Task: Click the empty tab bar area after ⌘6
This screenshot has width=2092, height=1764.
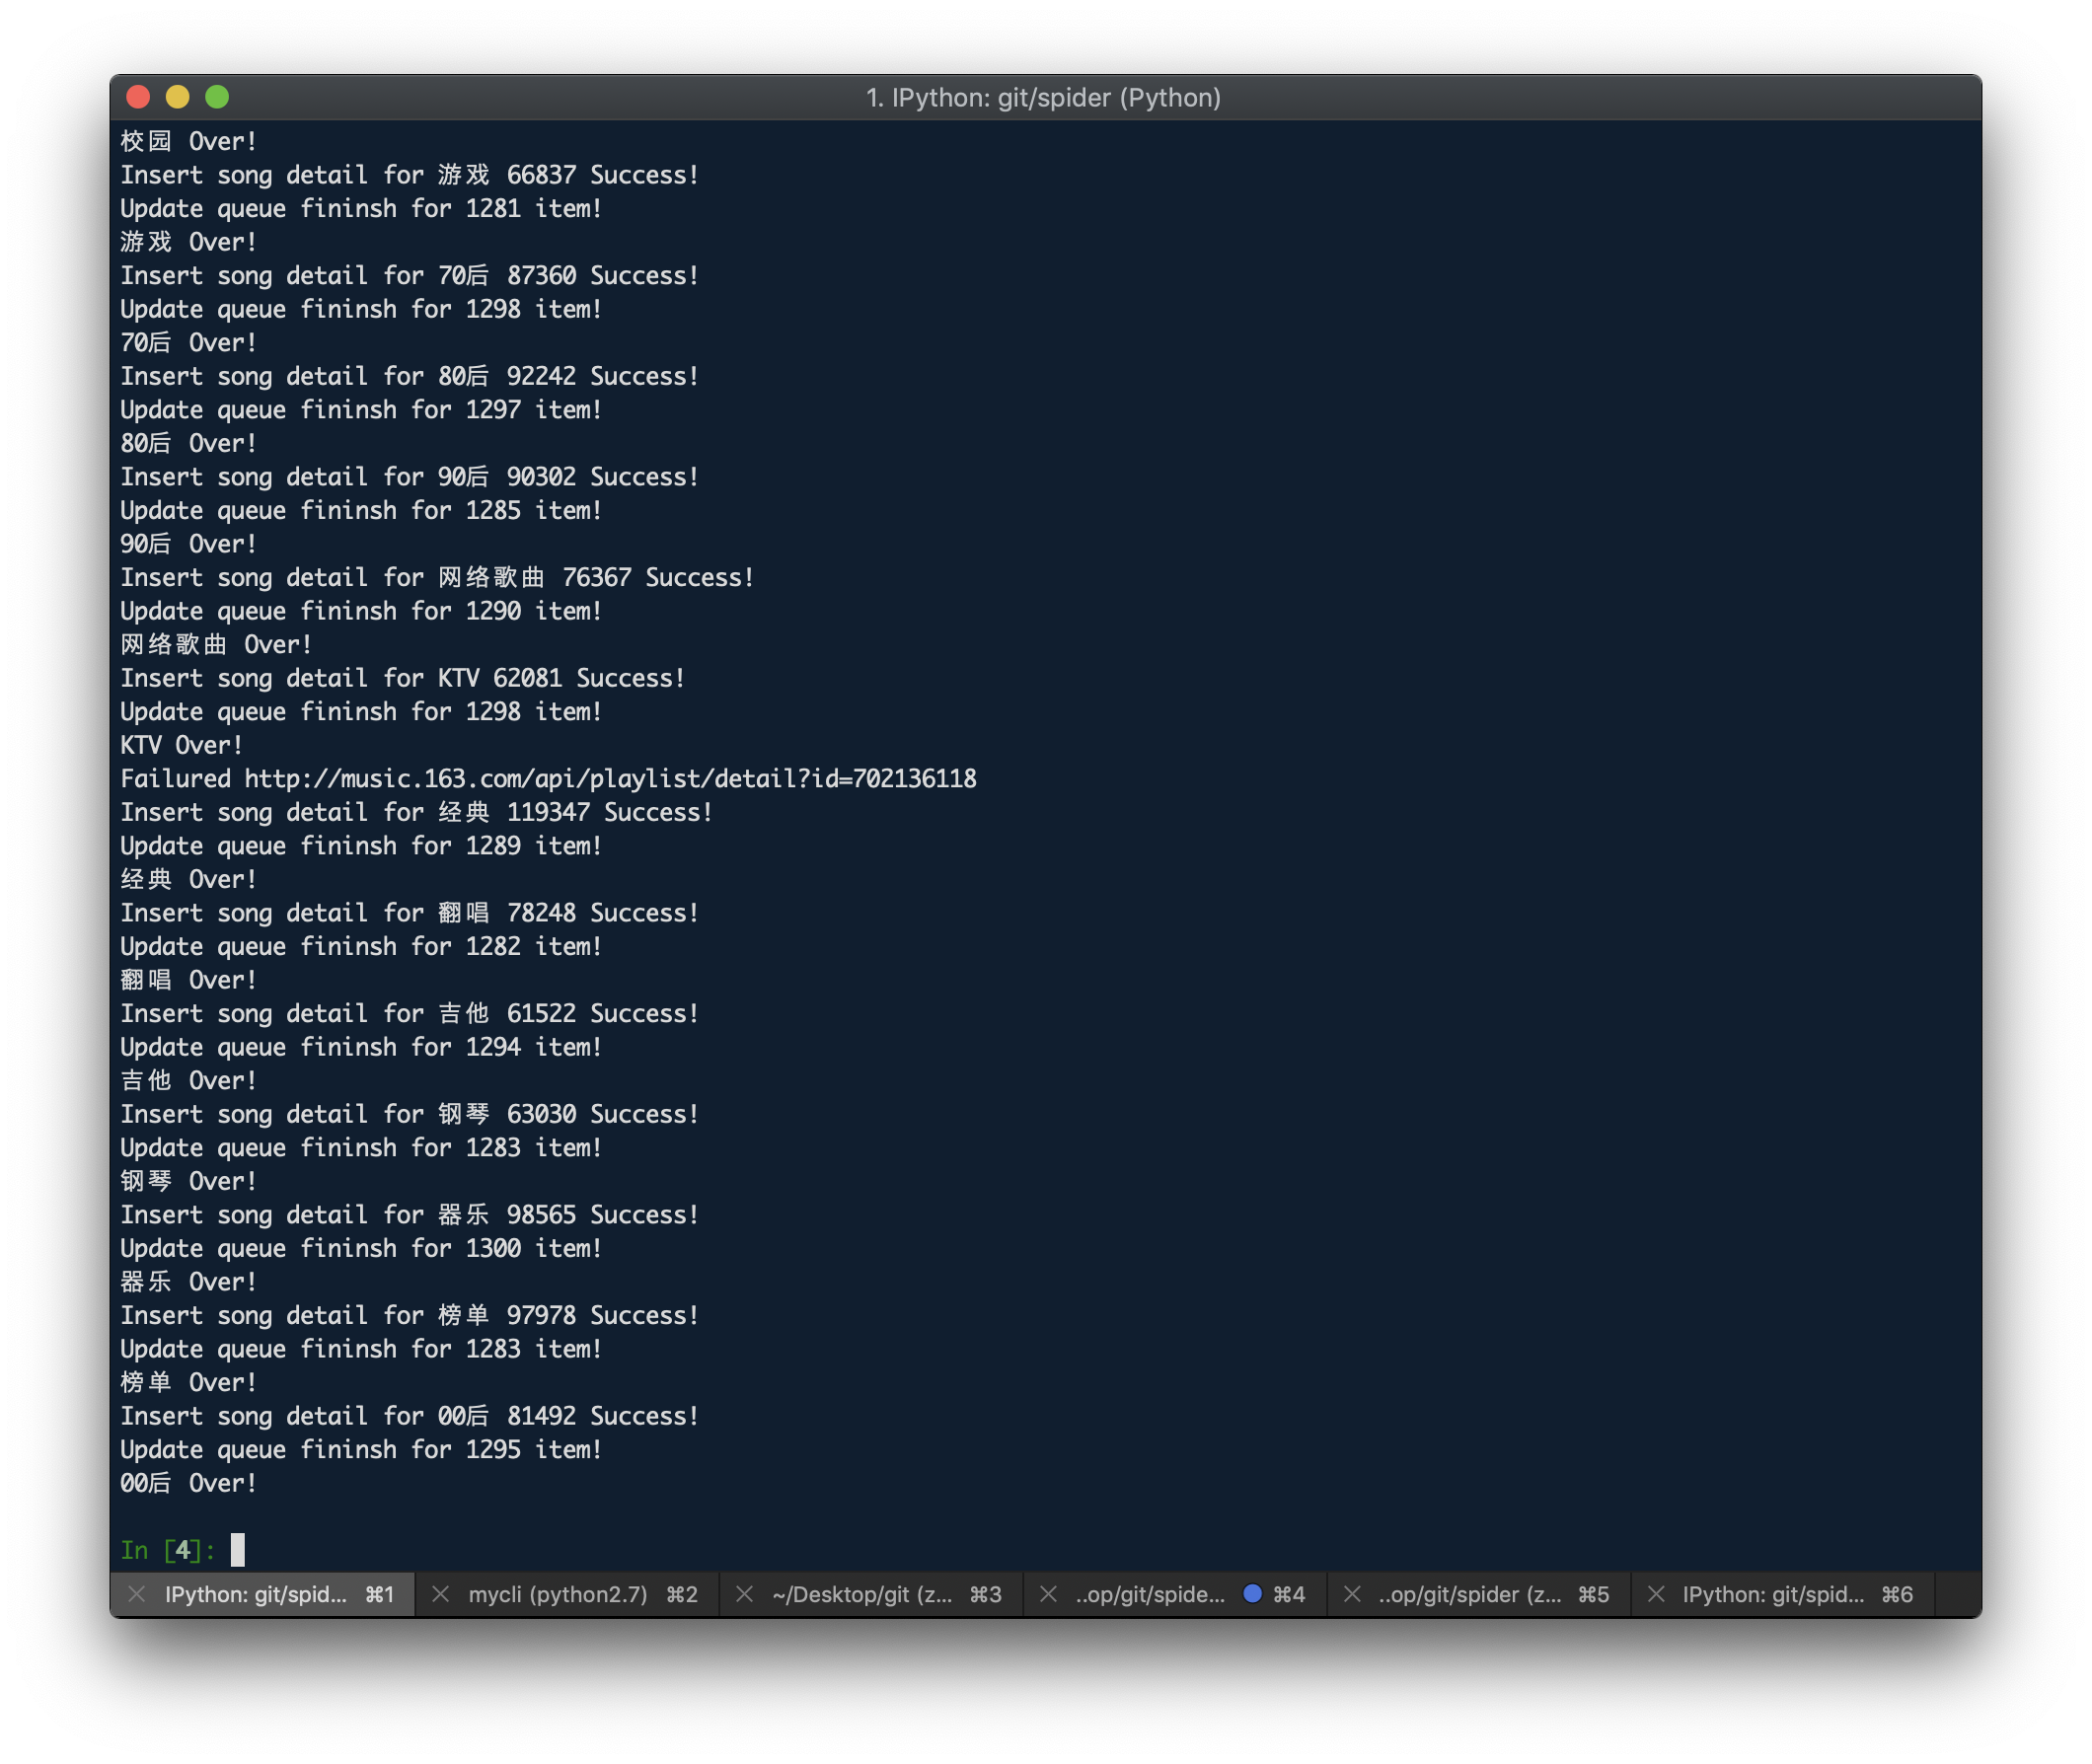Action: (1957, 1594)
